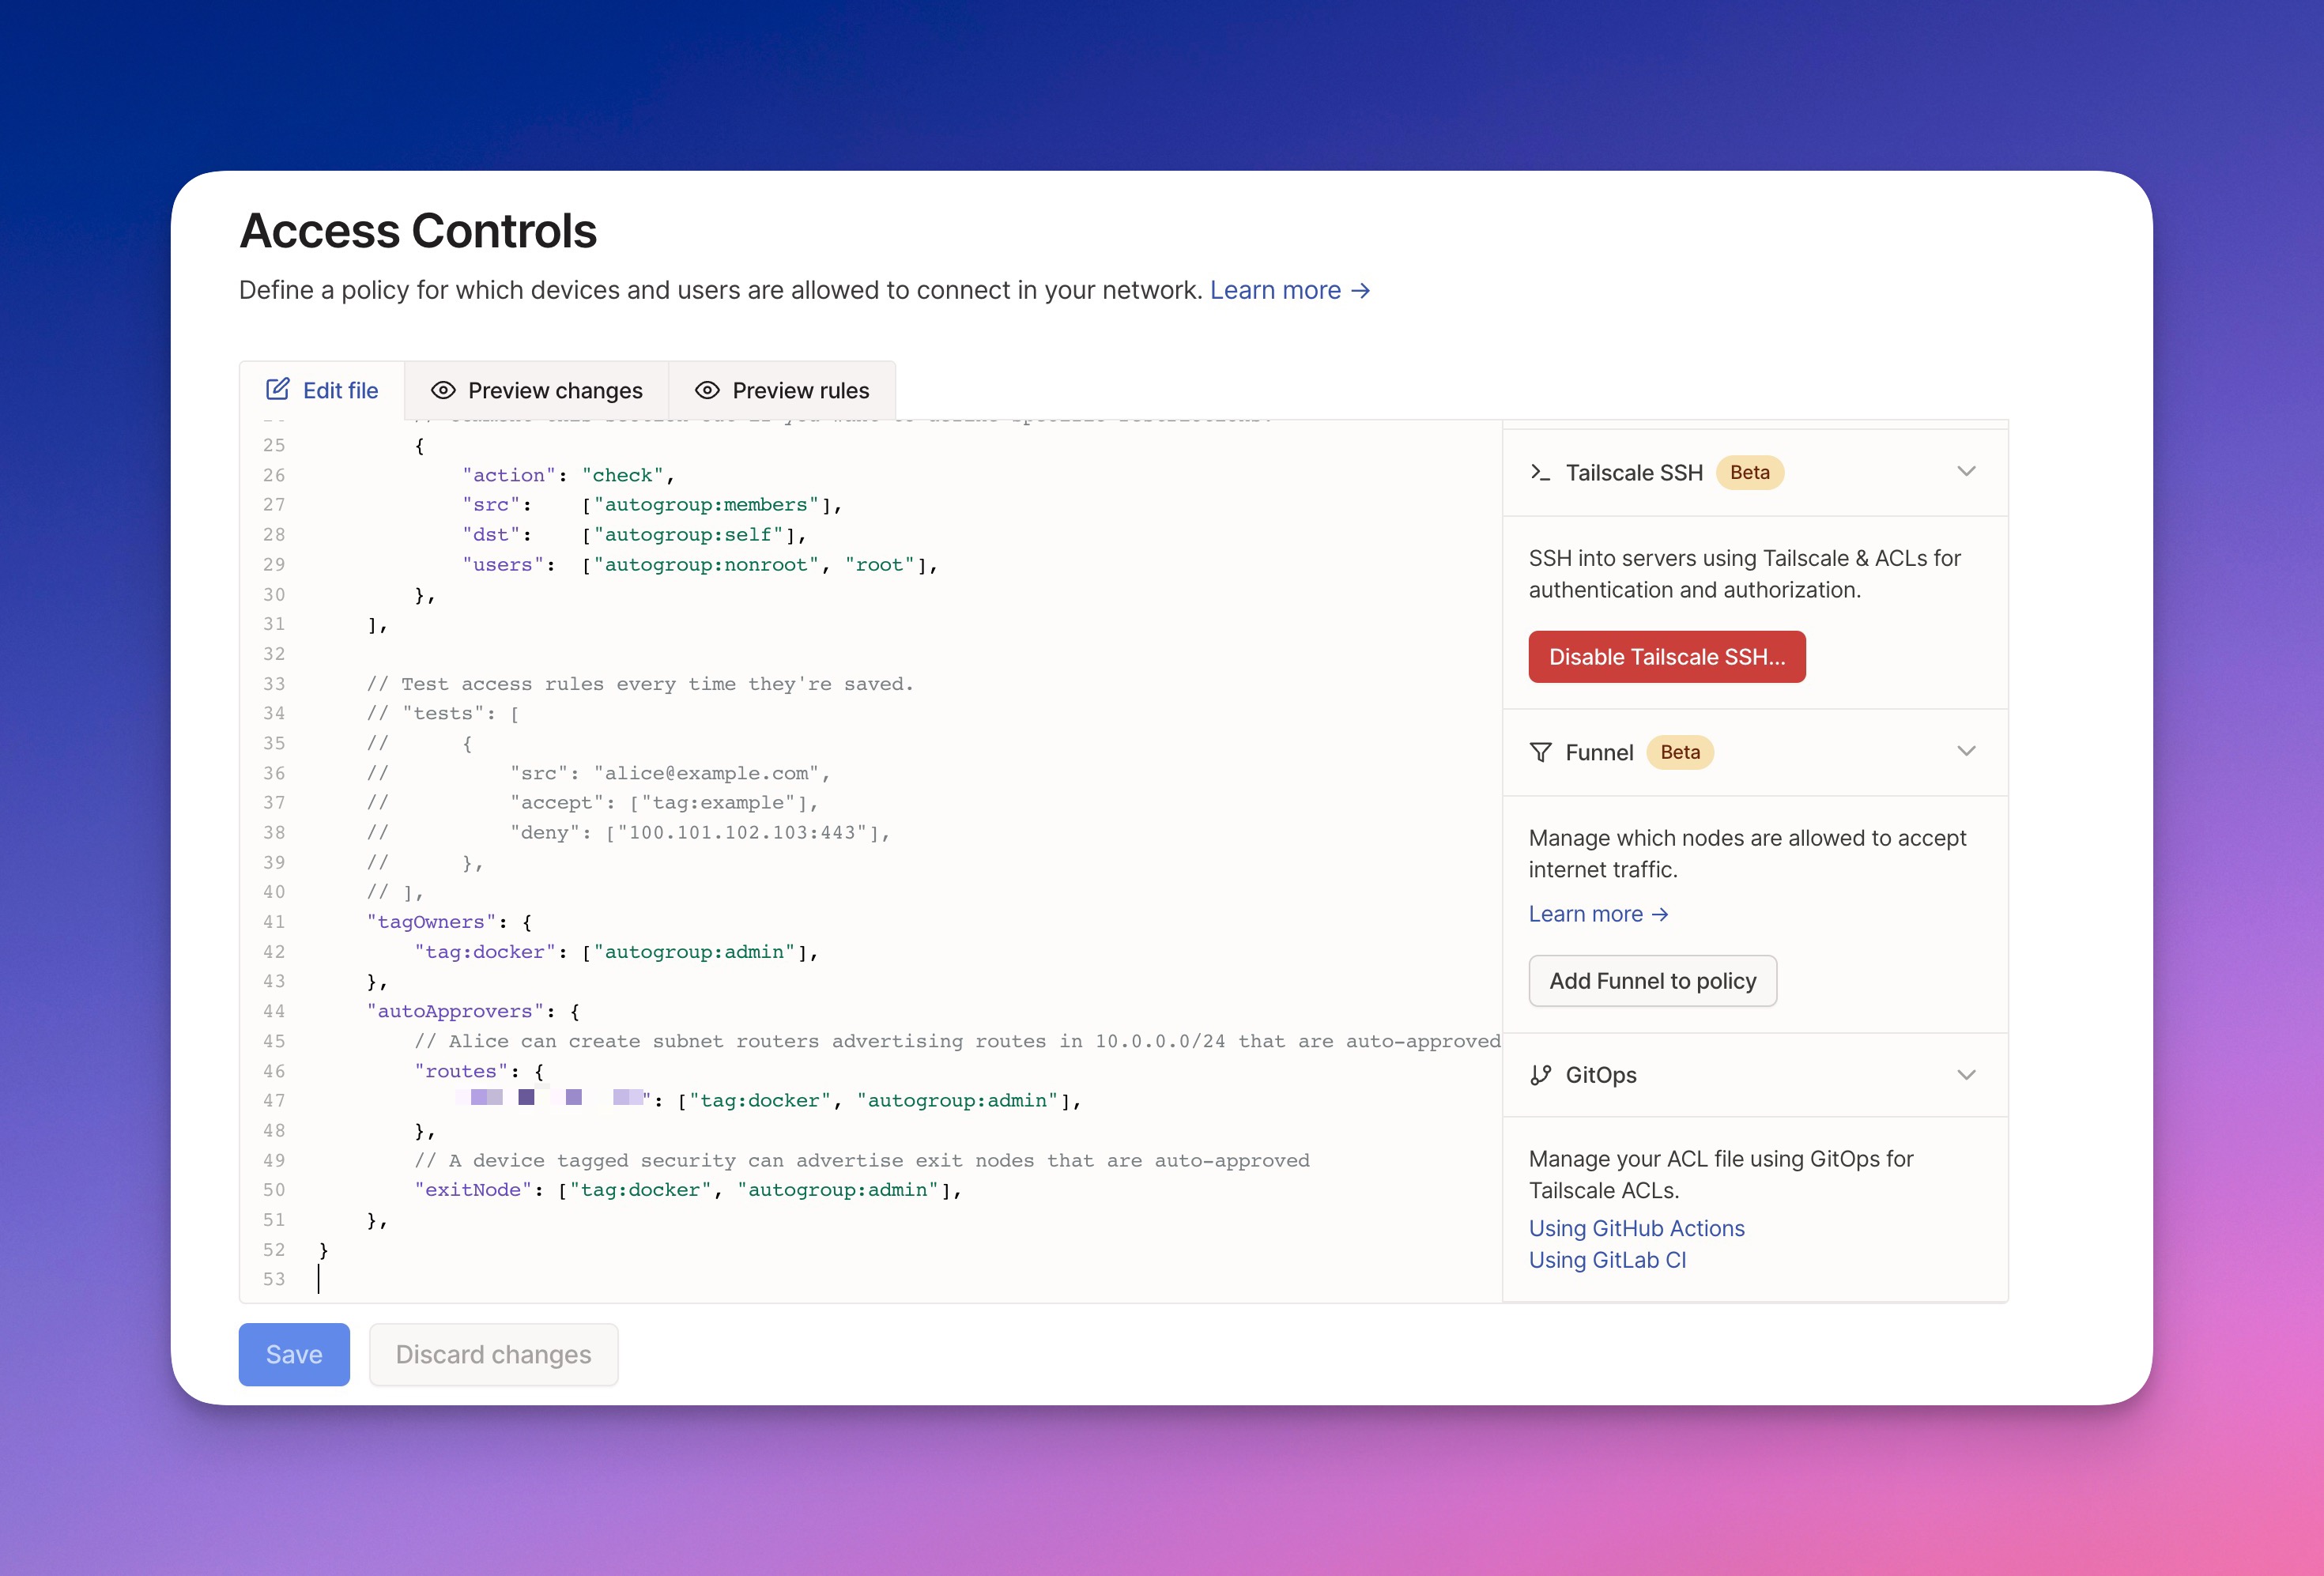
Task: Click the terminal prompt icon for Tailscale SSH
Action: click(1540, 472)
